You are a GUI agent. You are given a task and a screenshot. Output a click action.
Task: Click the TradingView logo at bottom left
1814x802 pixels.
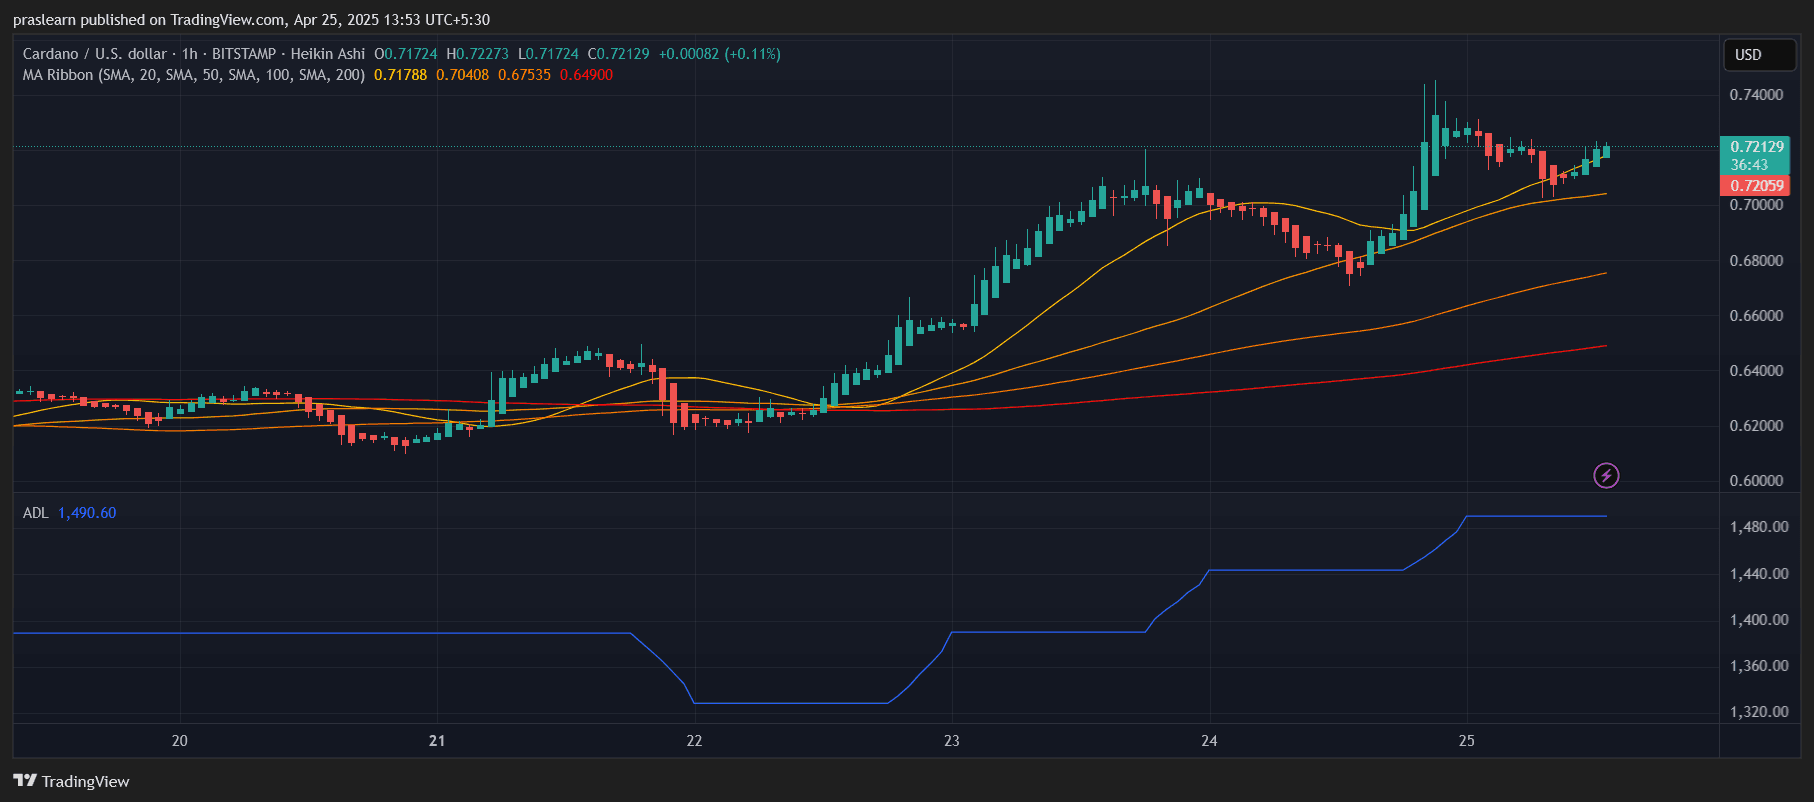pyautogui.click(x=72, y=781)
